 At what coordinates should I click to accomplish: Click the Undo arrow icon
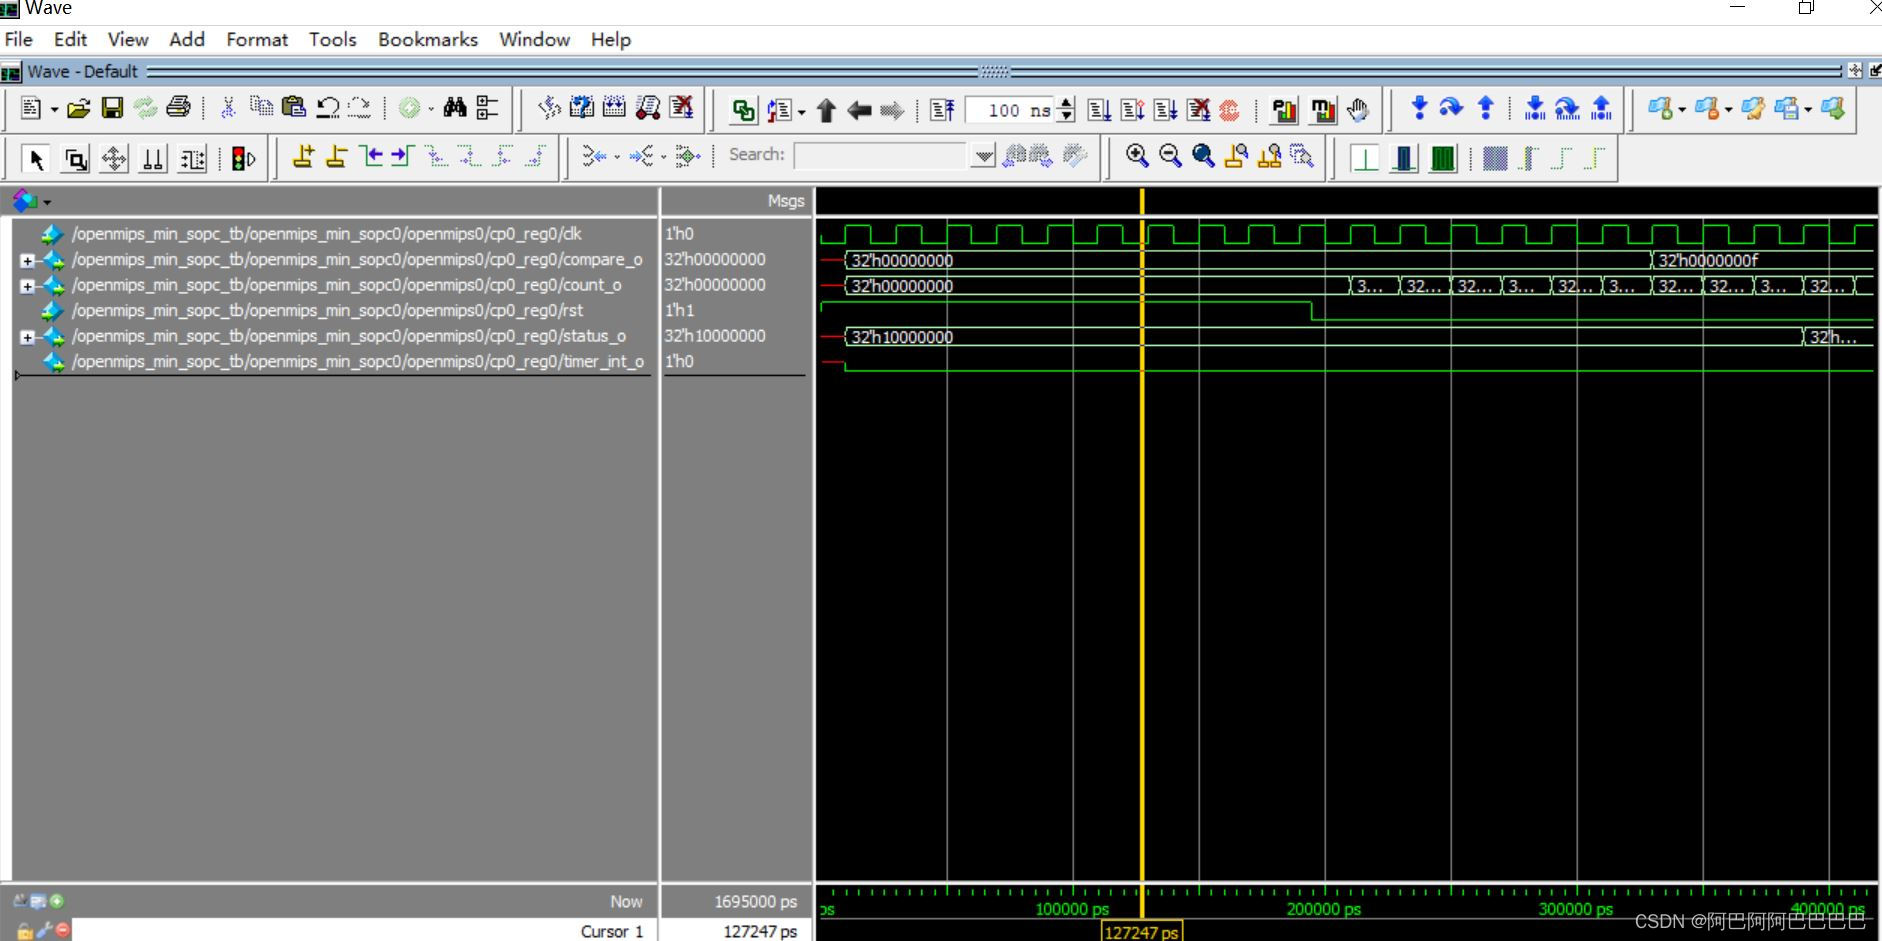pos(327,108)
